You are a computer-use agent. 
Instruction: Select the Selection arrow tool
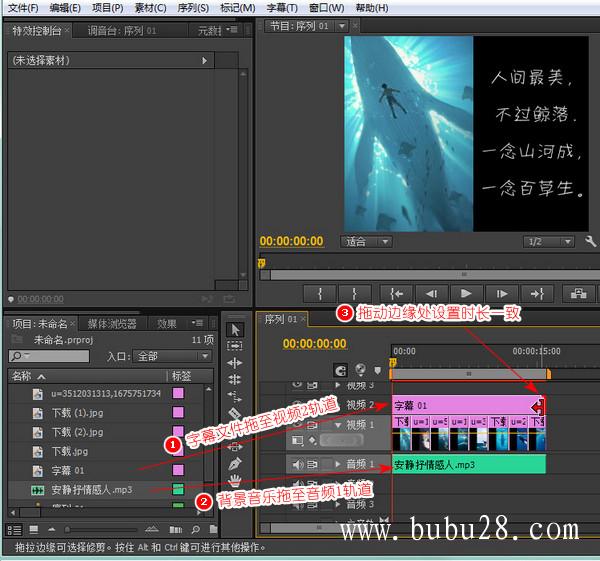pos(235,329)
